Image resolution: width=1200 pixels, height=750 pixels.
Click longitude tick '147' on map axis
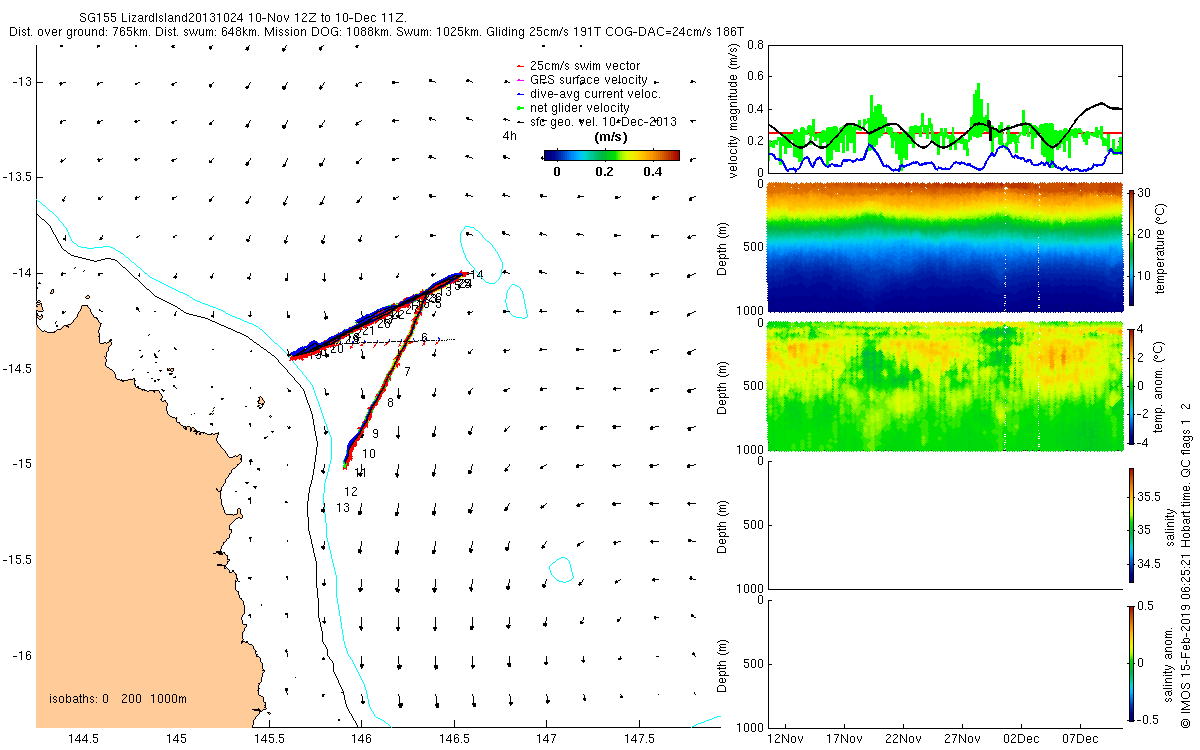click(x=547, y=739)
